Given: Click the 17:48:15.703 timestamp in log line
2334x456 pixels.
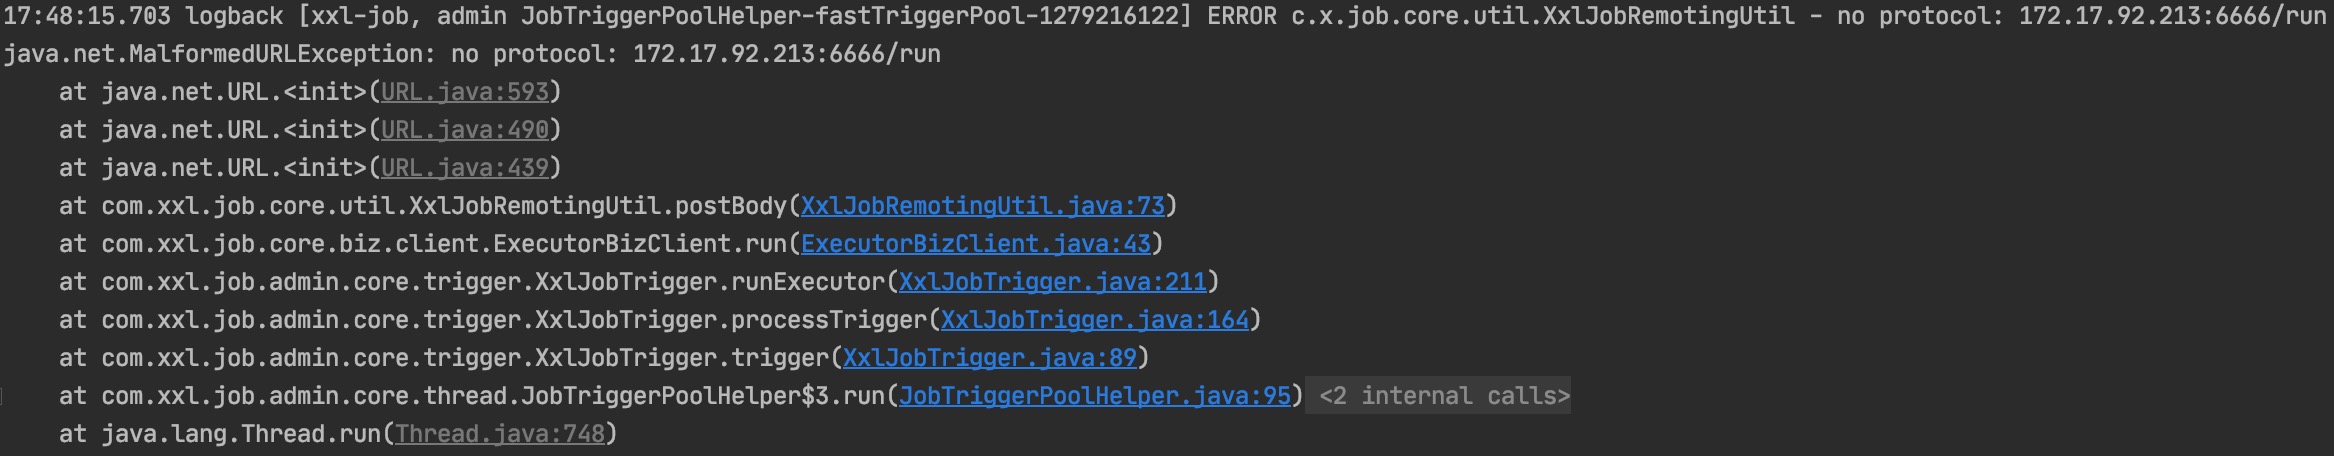Looking at the screenshot, I should [x=87, y=16].
